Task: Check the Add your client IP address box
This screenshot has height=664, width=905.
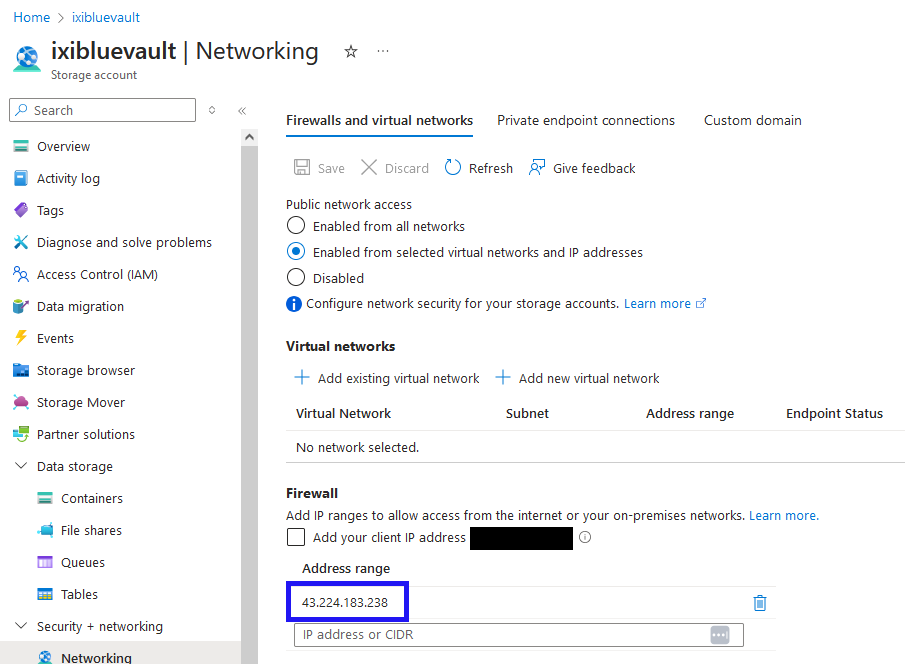Action: pyautogui.click(x=296, y=537)
